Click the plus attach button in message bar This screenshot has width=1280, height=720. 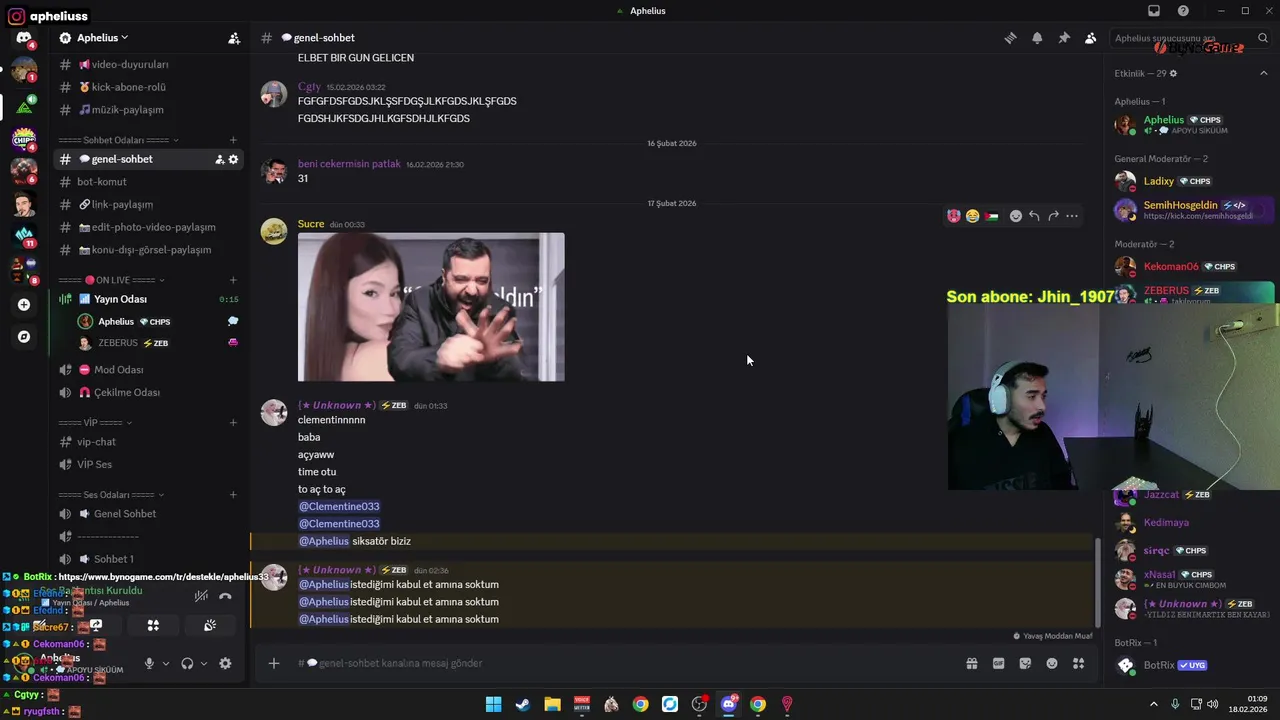[x=273, y=663]
